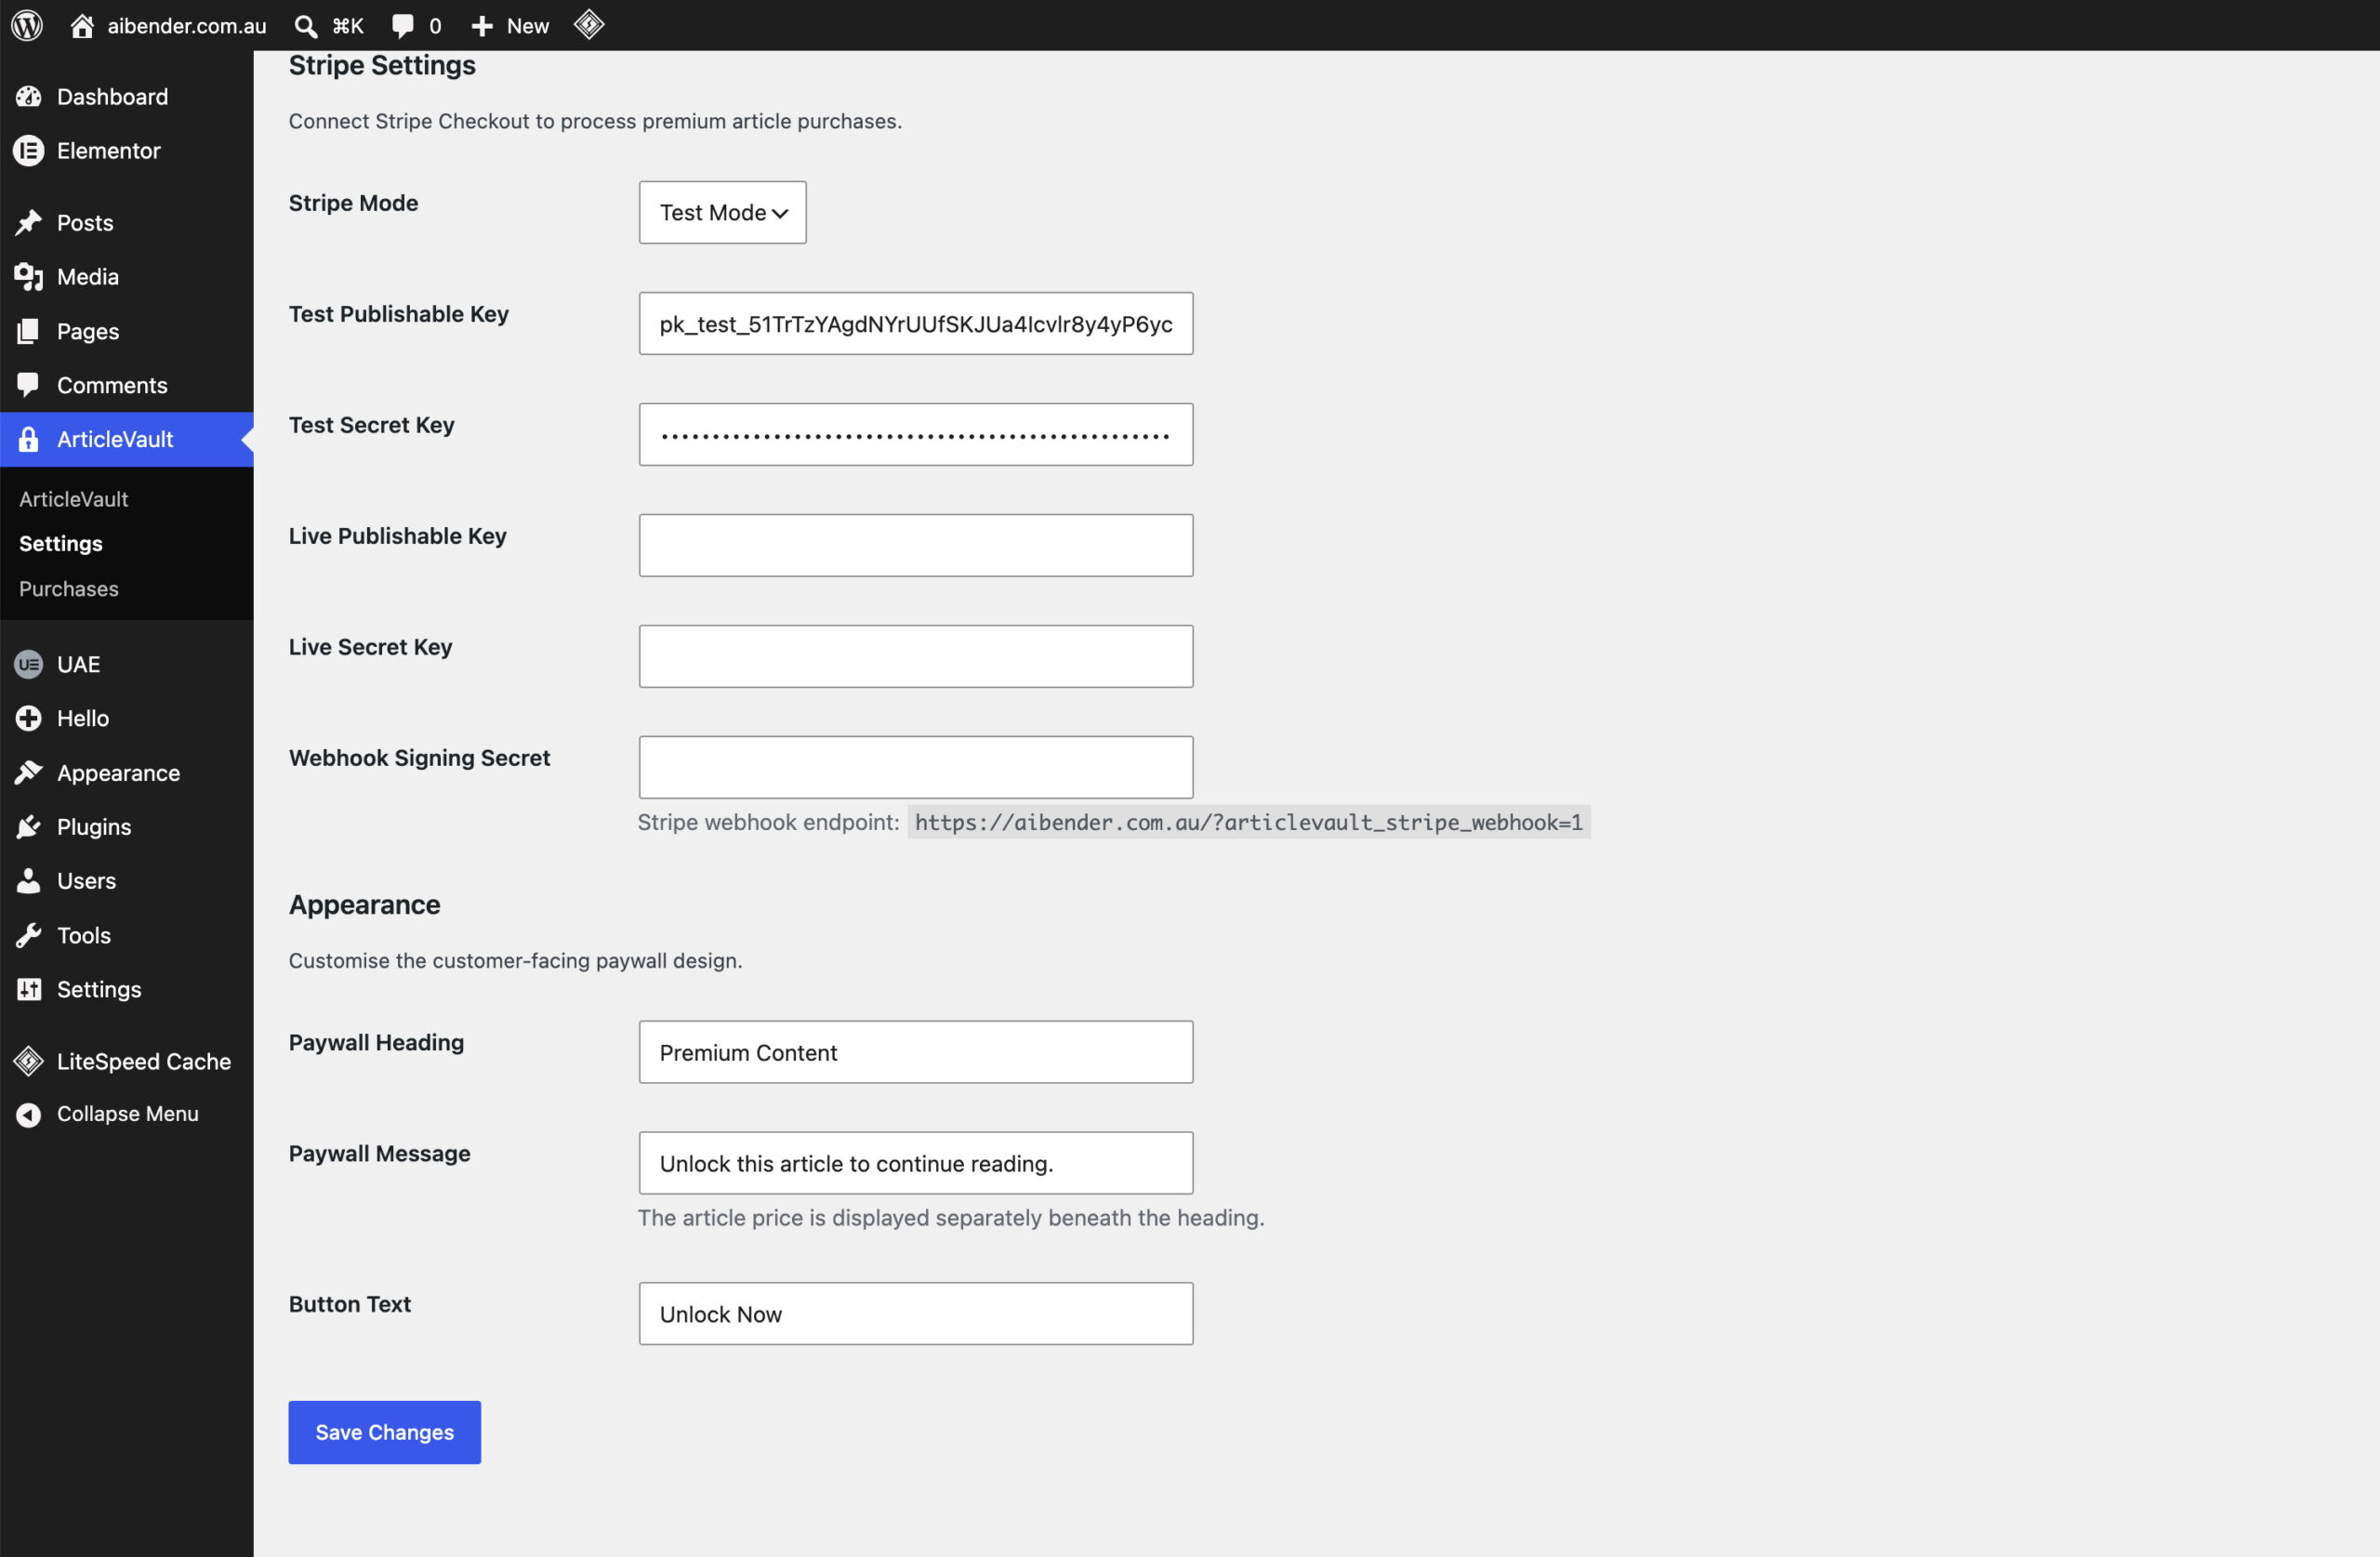This screenshot has width=2380, height=1557.
Task: Click the Plugins plug icon
Action: tap(29, 827)
